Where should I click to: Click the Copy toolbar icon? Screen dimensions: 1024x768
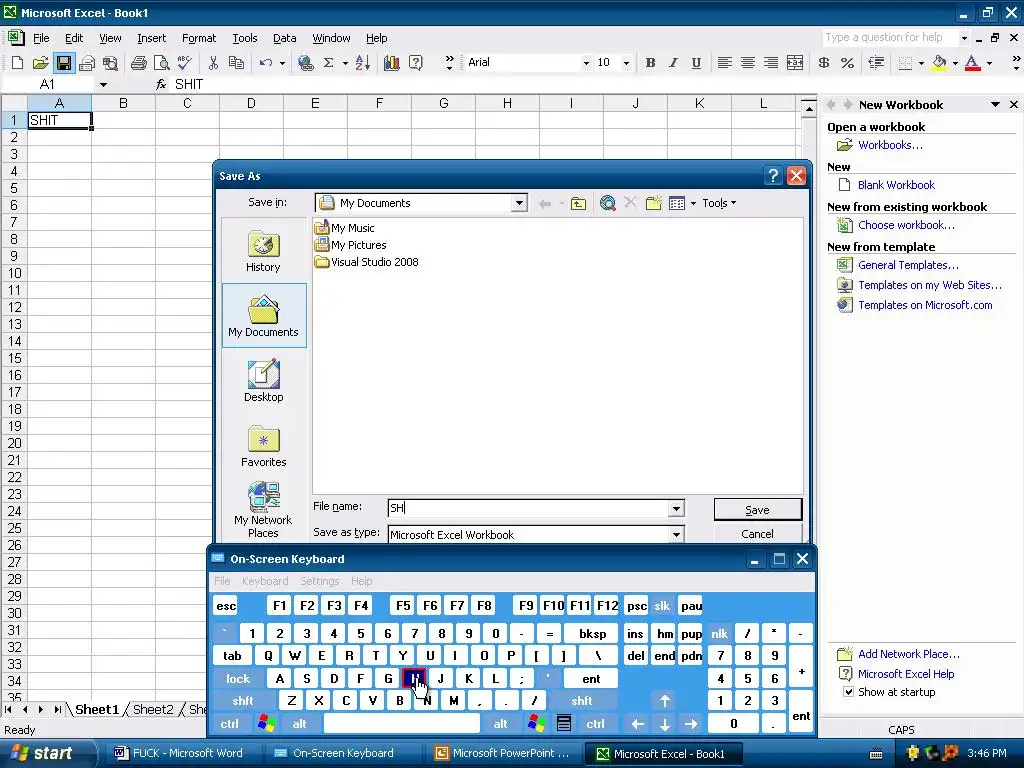(x=236, y=63)
